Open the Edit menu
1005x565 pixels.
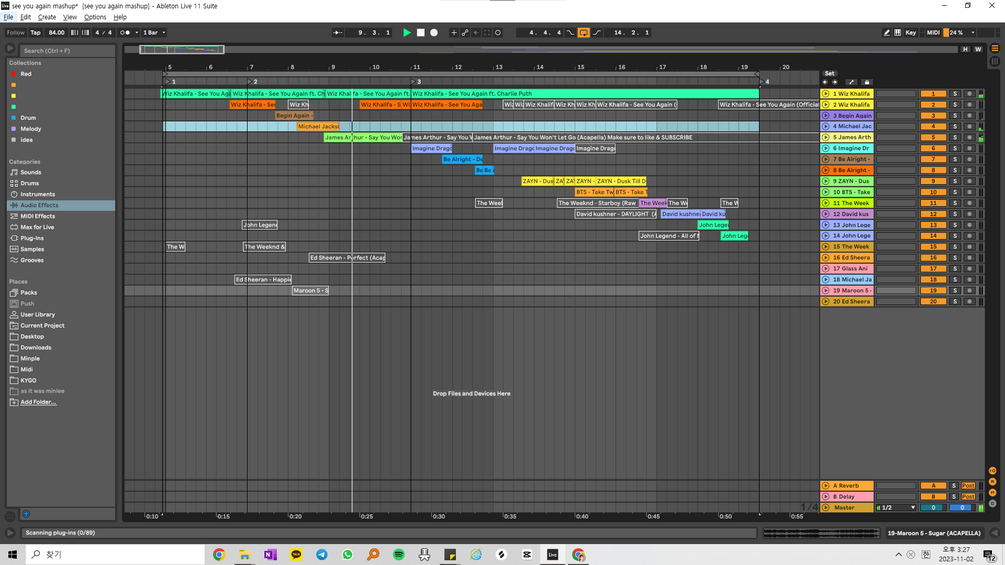point(26,17)
